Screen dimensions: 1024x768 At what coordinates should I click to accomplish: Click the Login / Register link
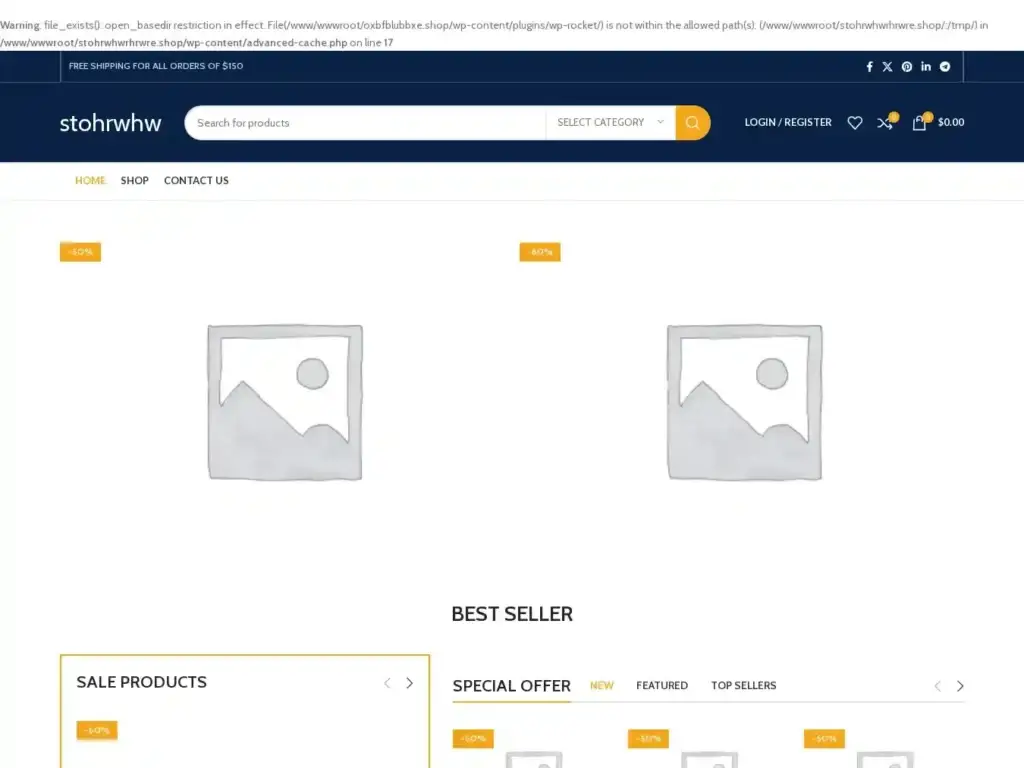point(788,123)
